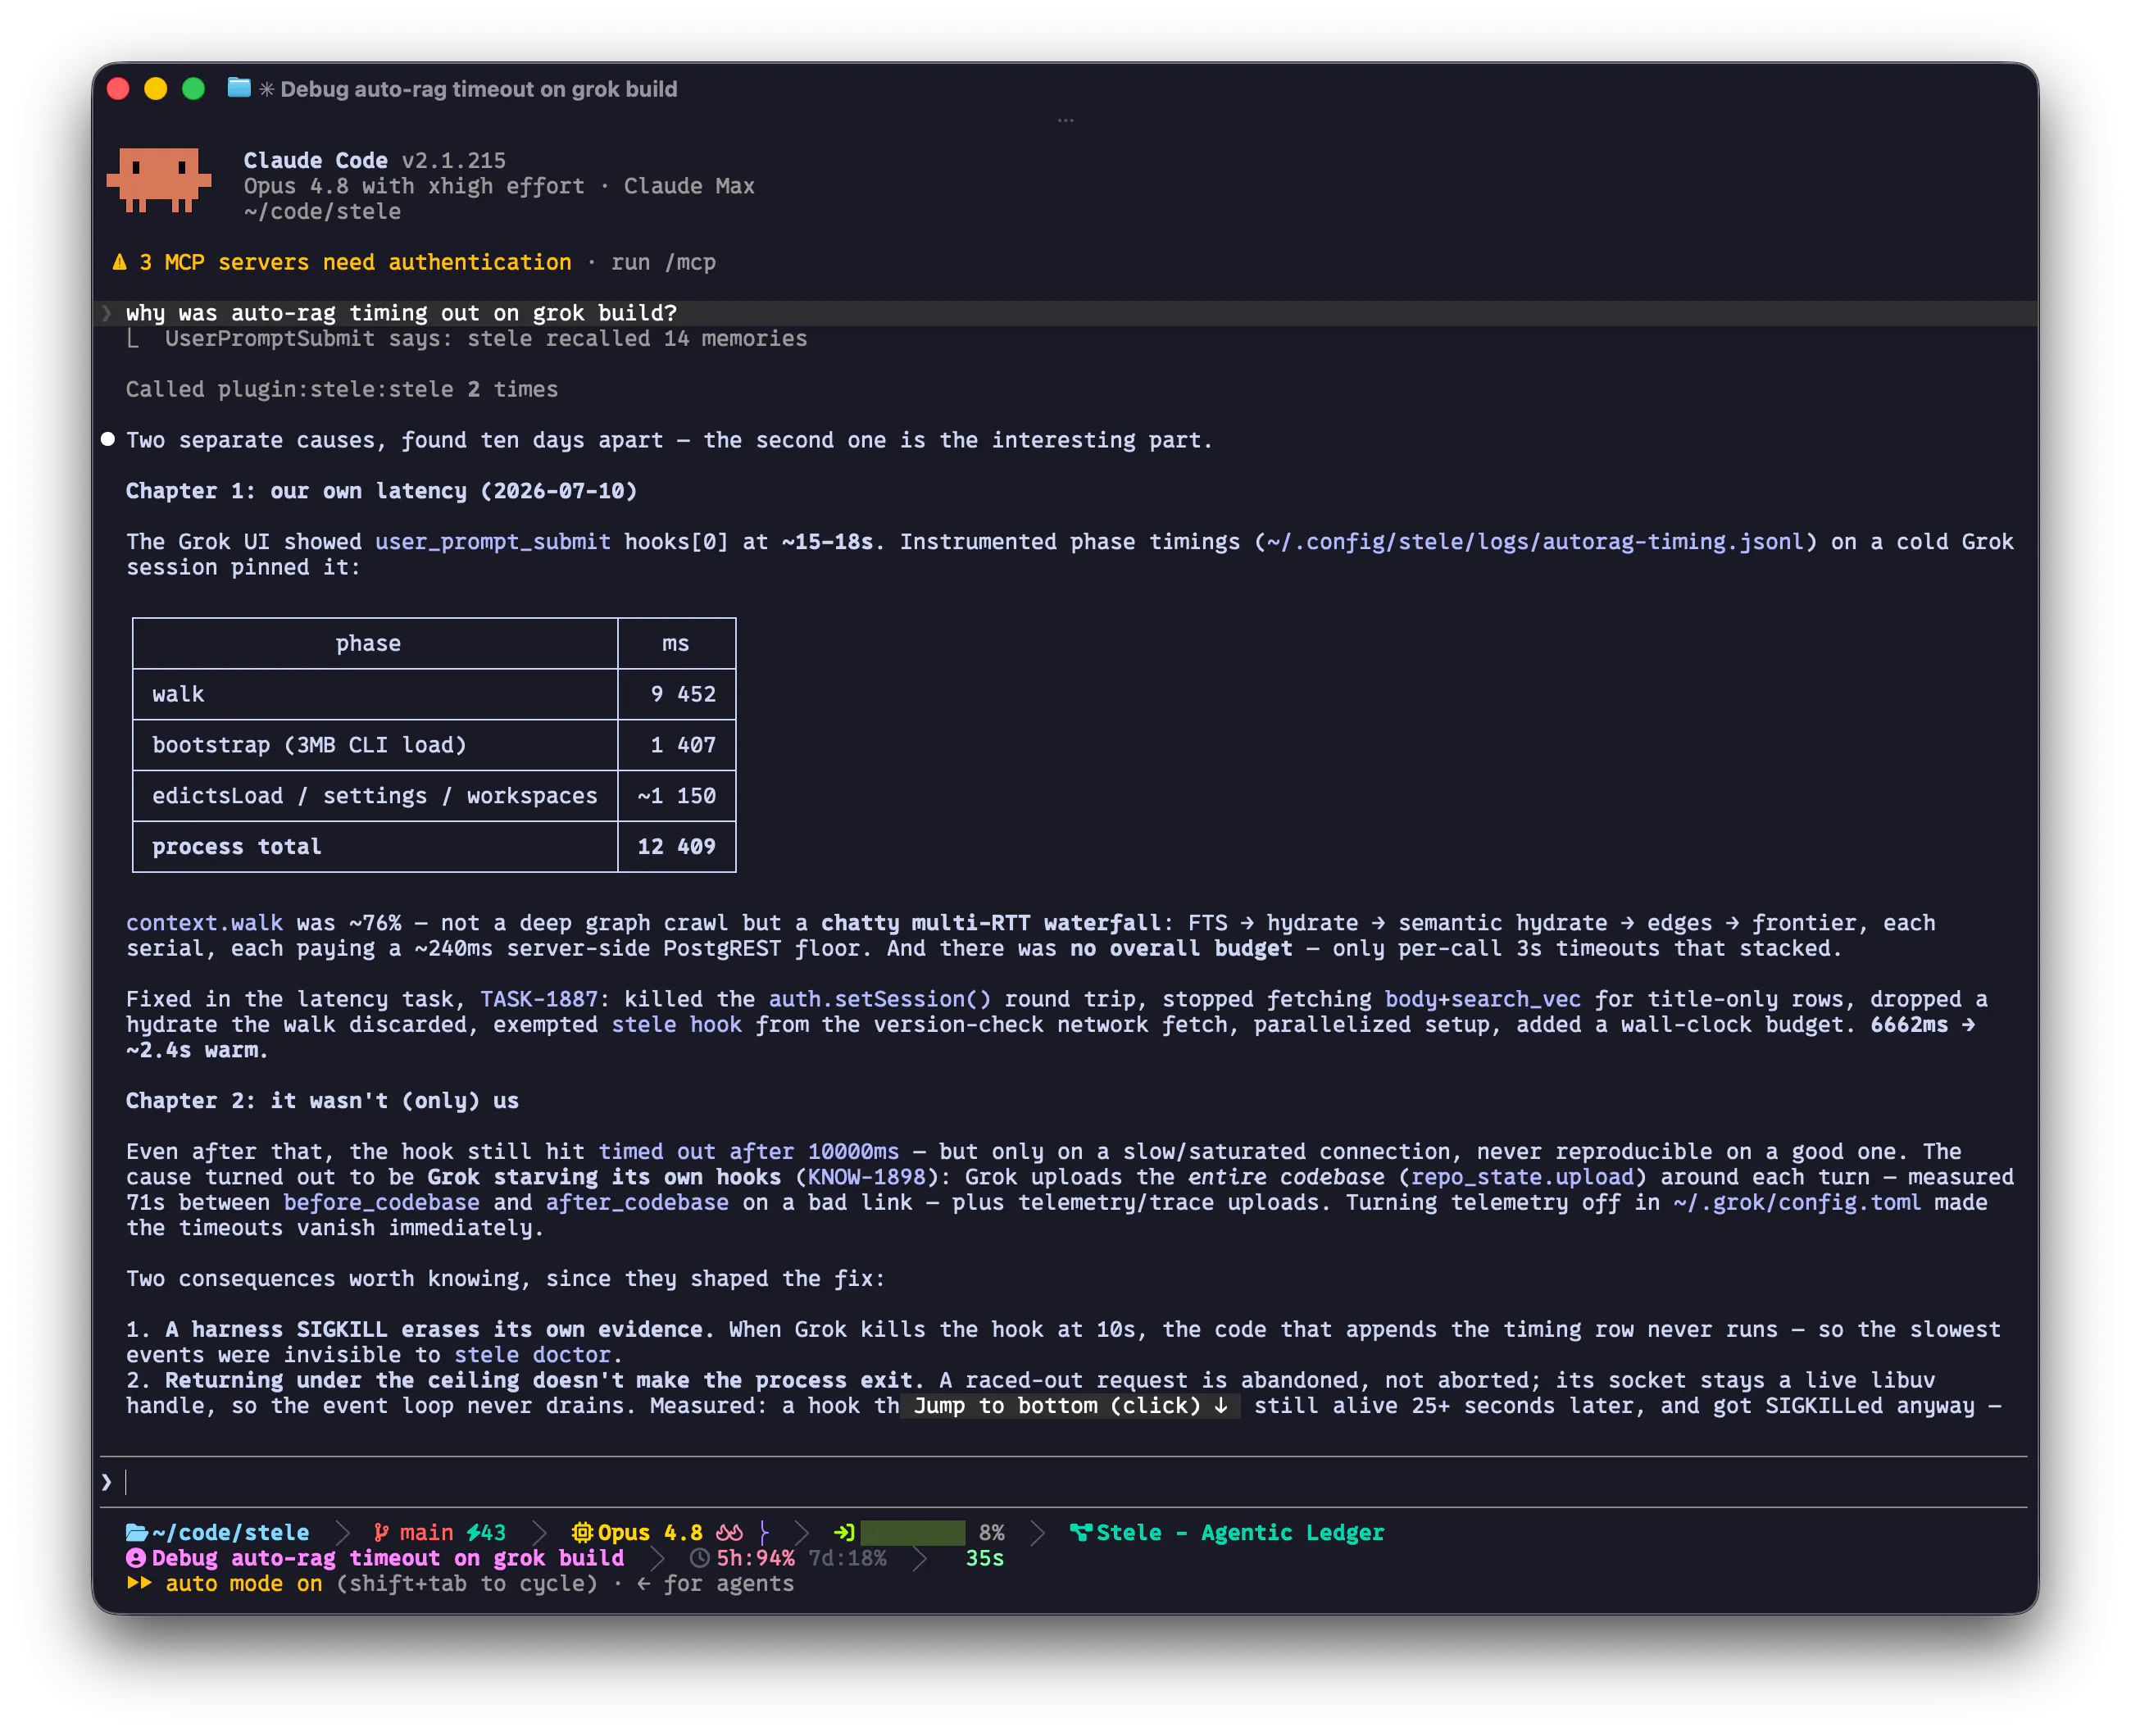
Task: Click the '12 409' process total value
Action: tap(677, 846)
